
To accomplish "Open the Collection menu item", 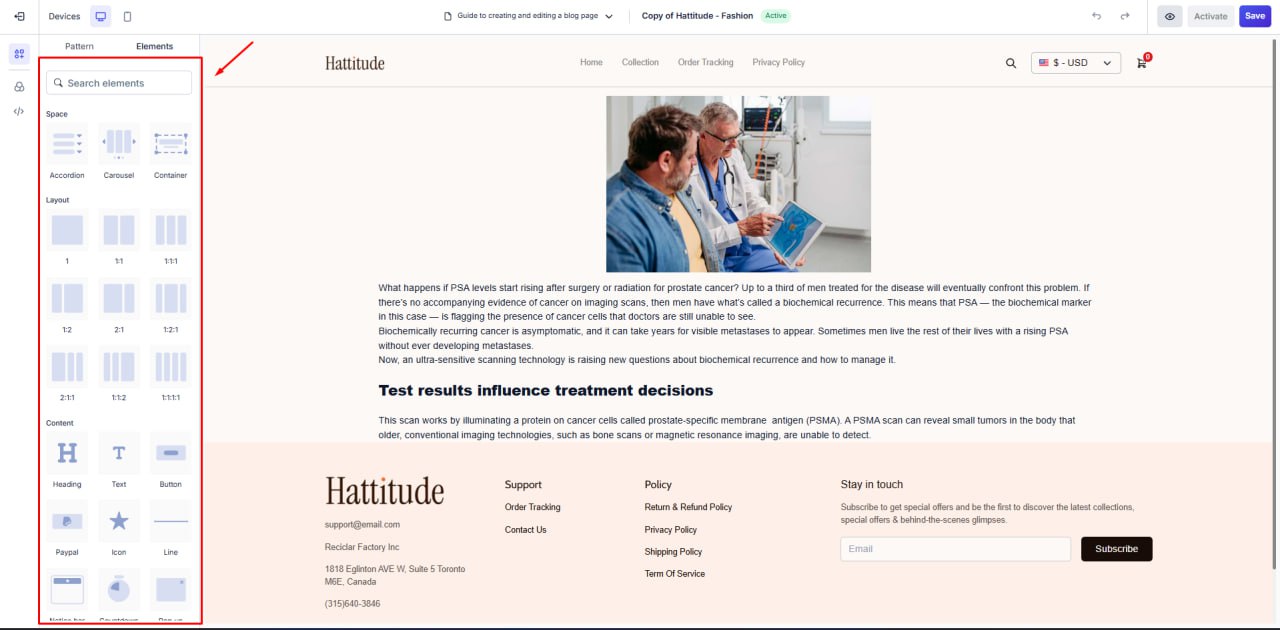I will (x=640, y=62).
